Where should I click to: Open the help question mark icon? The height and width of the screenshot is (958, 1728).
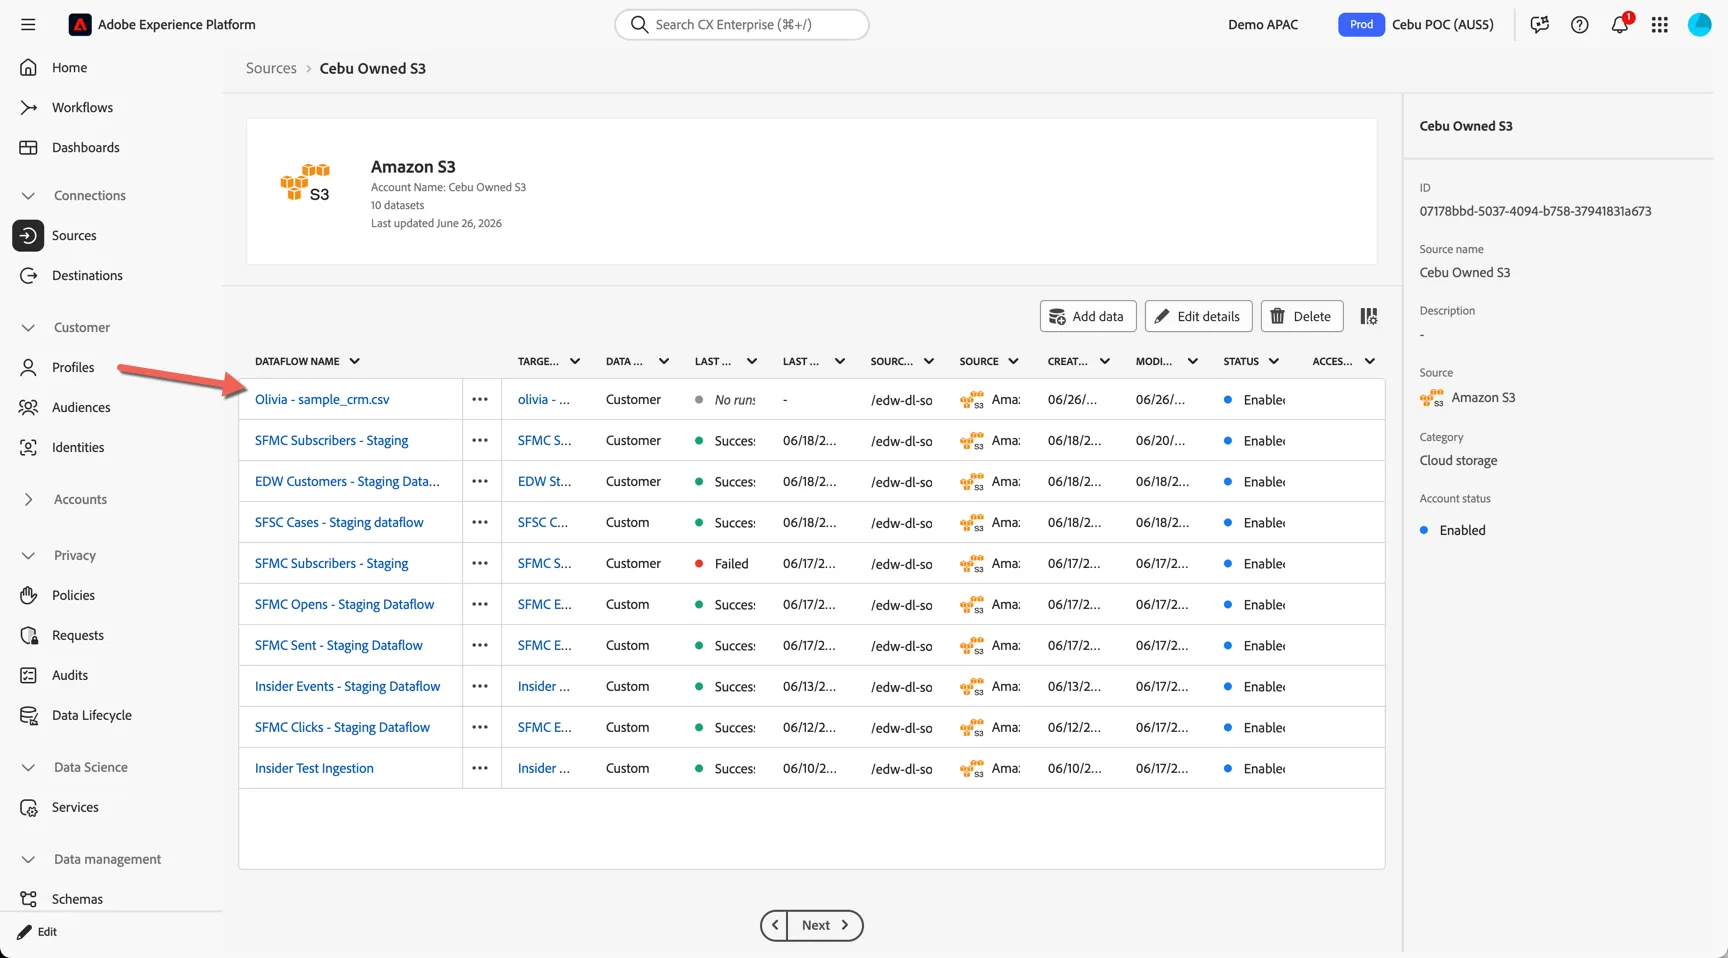[x=1579, y=24]
